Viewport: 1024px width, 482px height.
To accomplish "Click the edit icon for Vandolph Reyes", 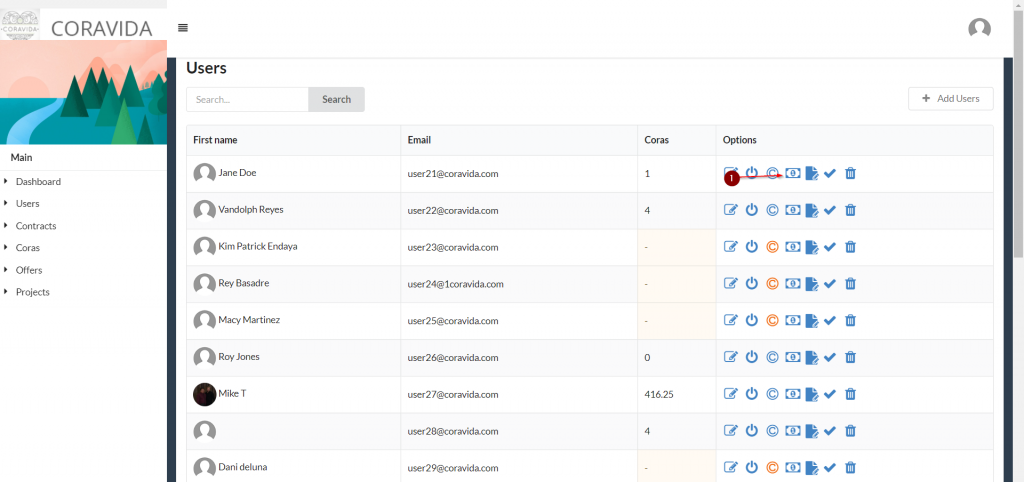I will click(x=731, y=210).
